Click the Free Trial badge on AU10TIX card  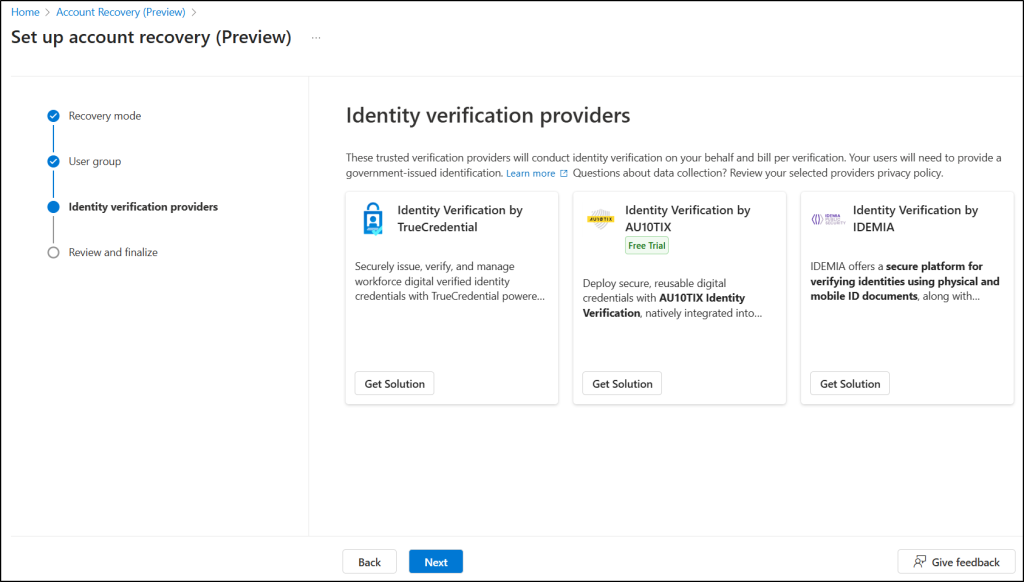(x=646, y=244)
